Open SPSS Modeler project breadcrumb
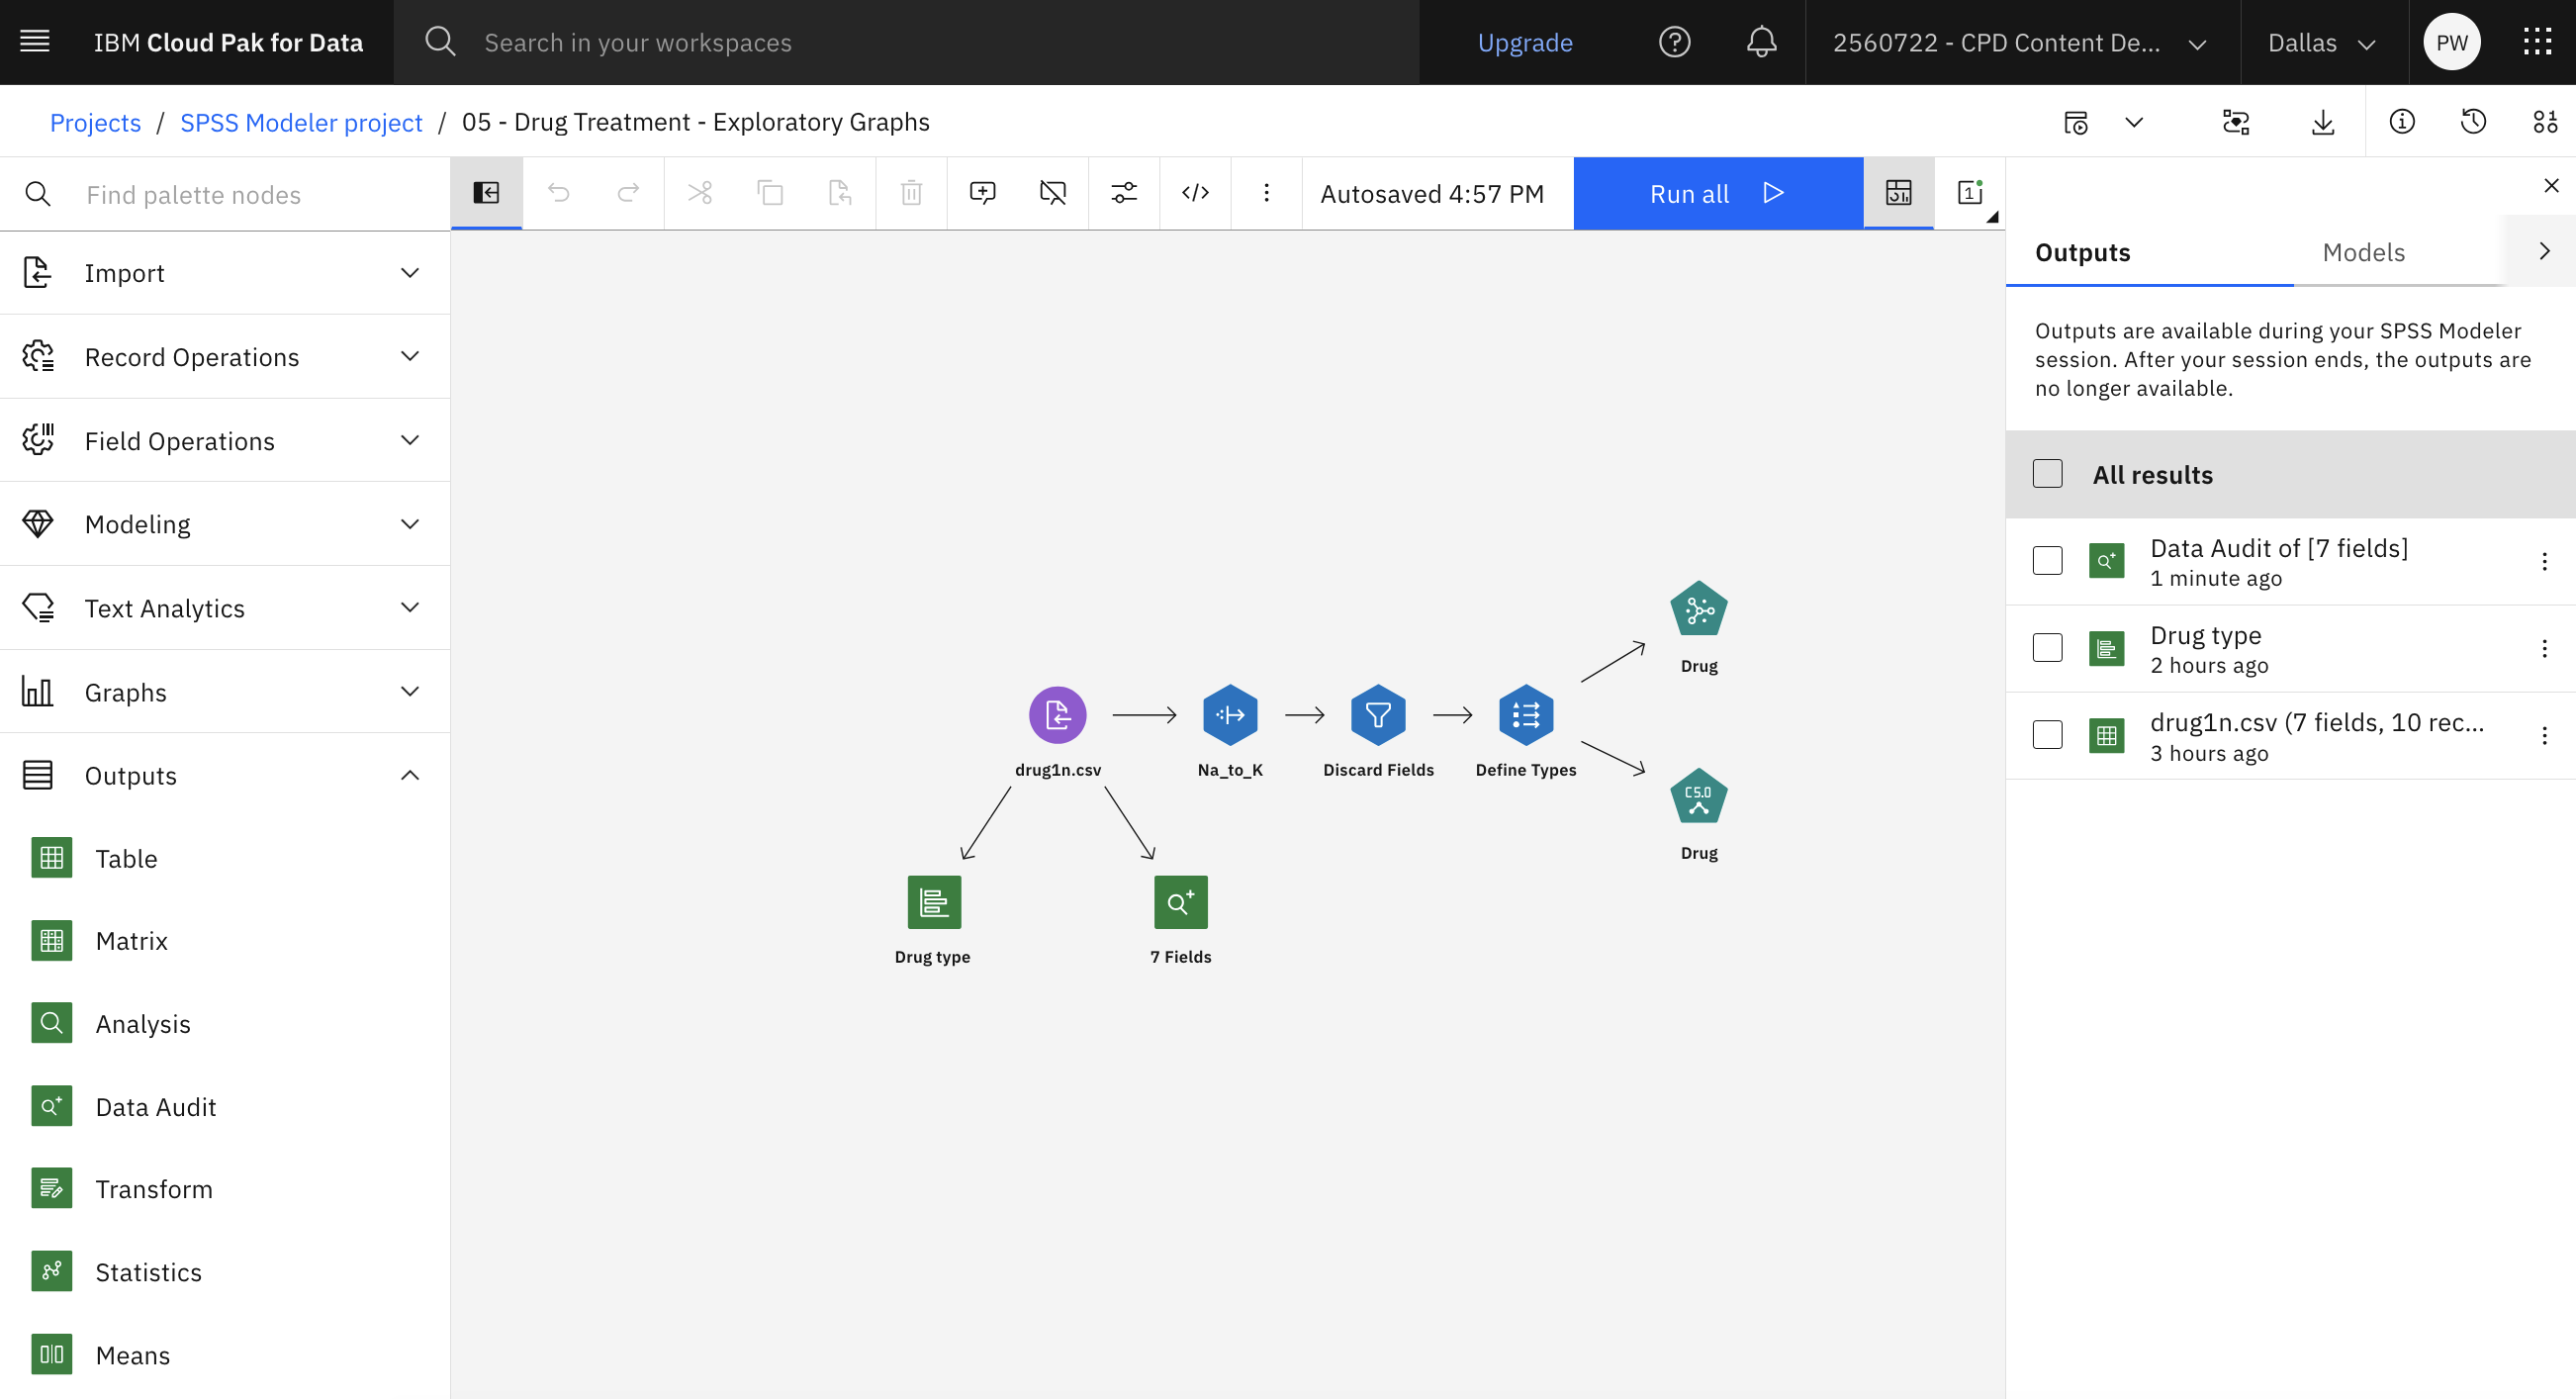 click(x=301, y=122)
